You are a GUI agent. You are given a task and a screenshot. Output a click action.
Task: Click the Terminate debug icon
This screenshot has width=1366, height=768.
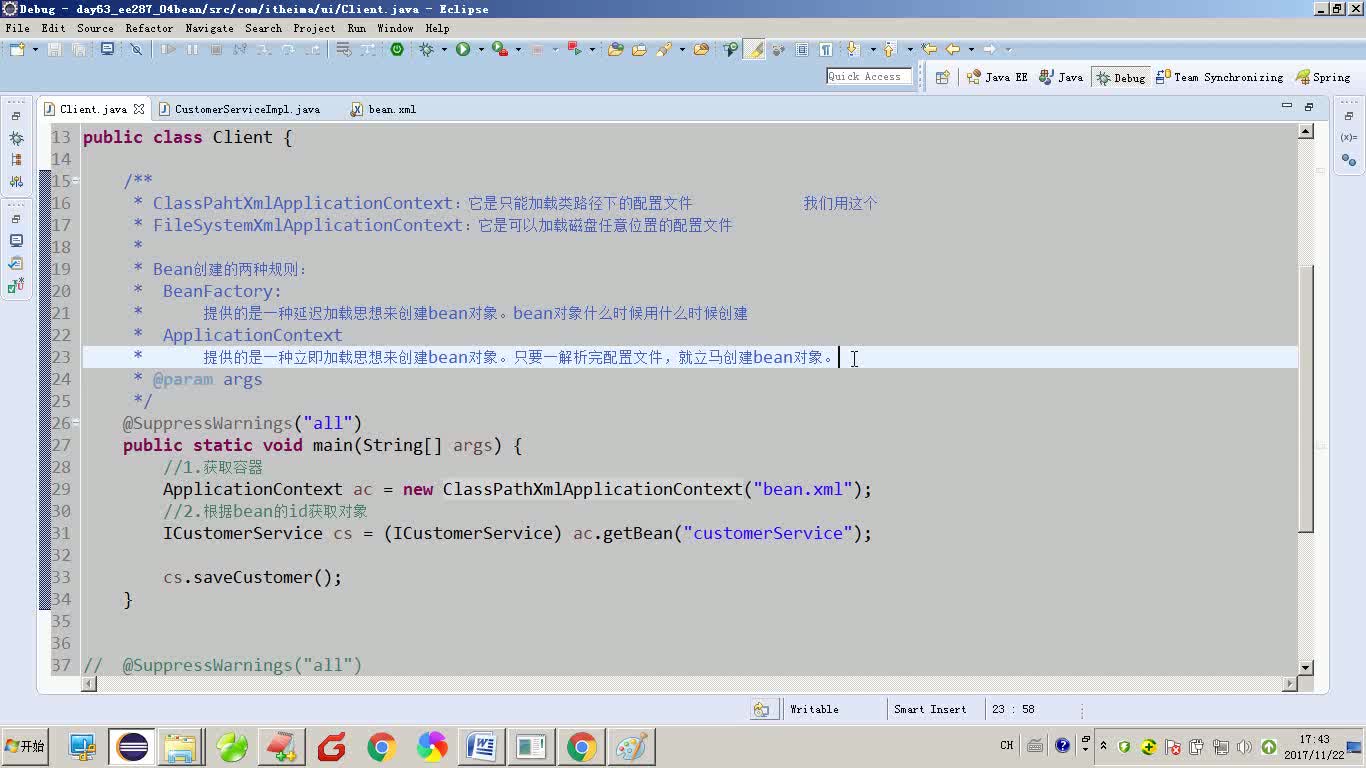point(216,49)
